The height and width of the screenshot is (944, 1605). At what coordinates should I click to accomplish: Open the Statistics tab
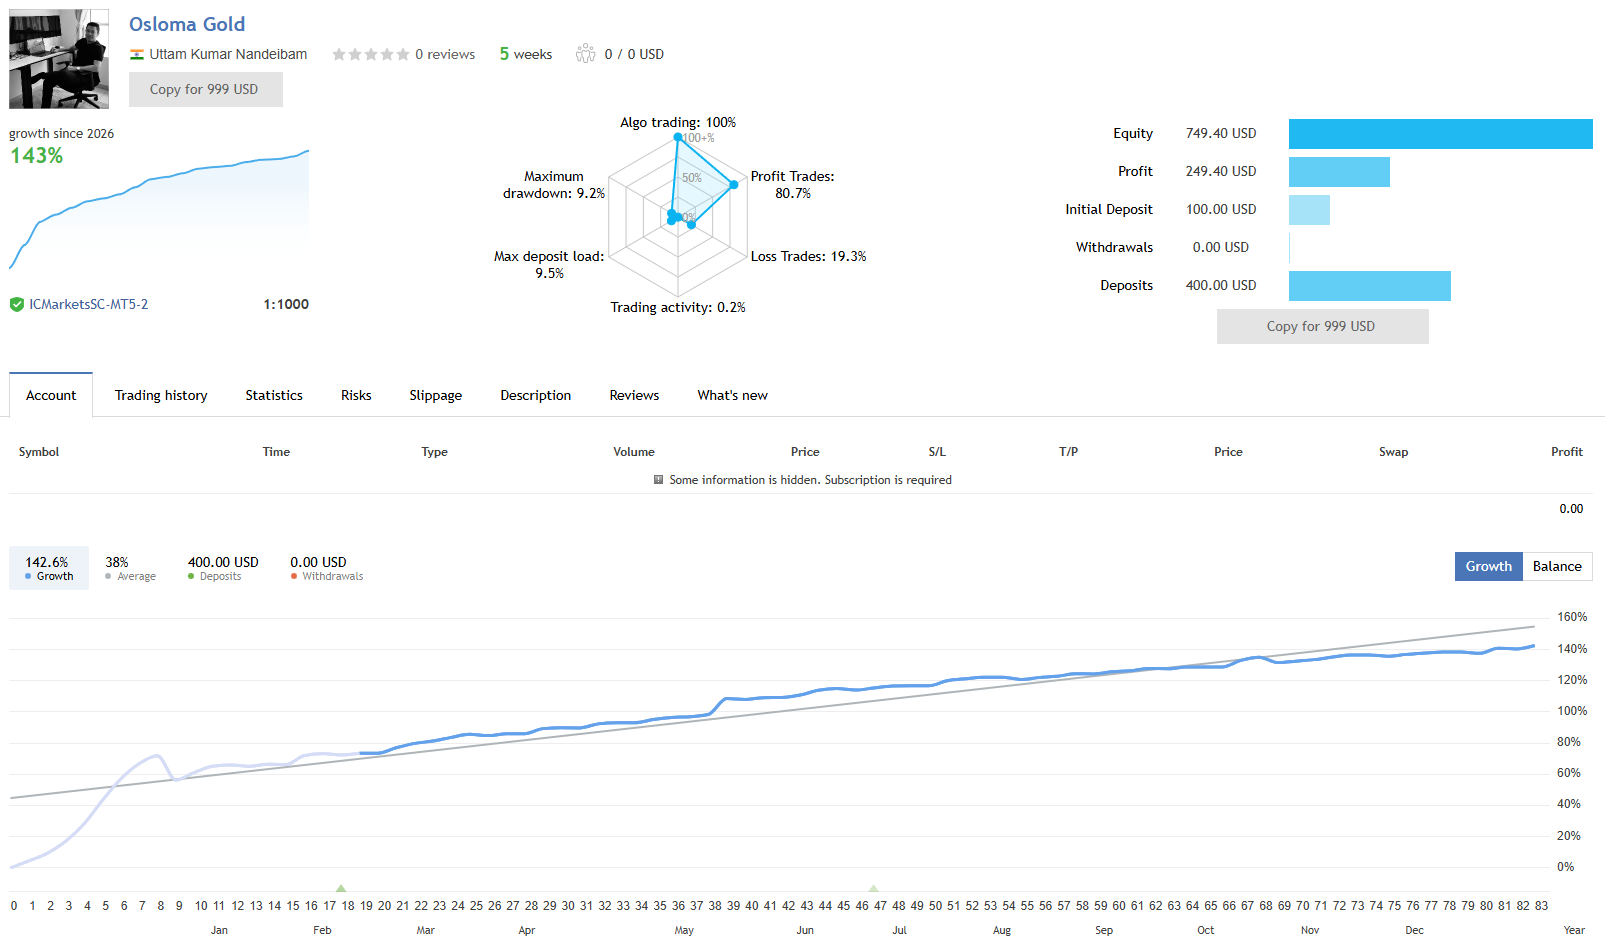(274, 395)
